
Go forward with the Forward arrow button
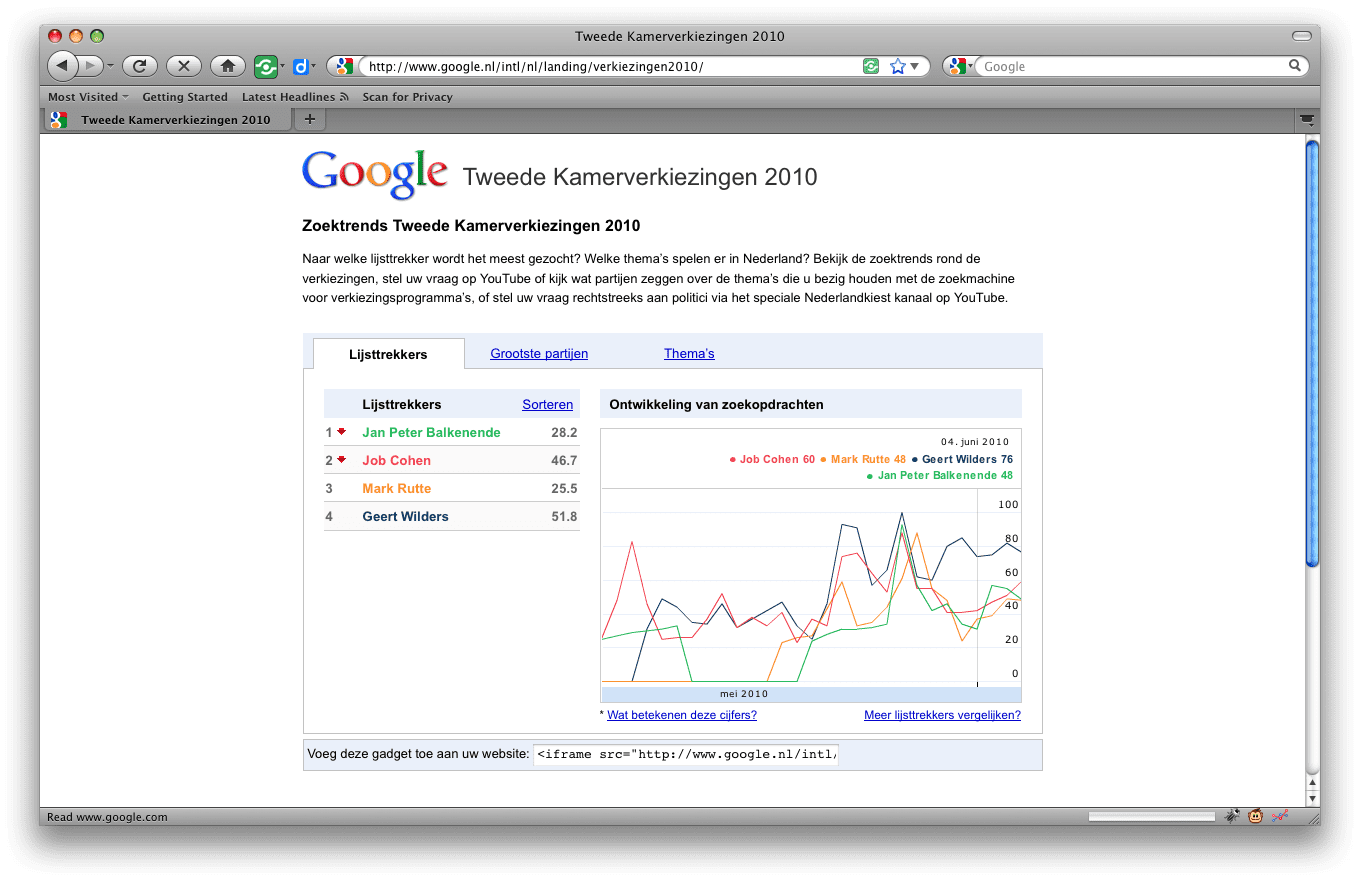(x=90, y=66)
